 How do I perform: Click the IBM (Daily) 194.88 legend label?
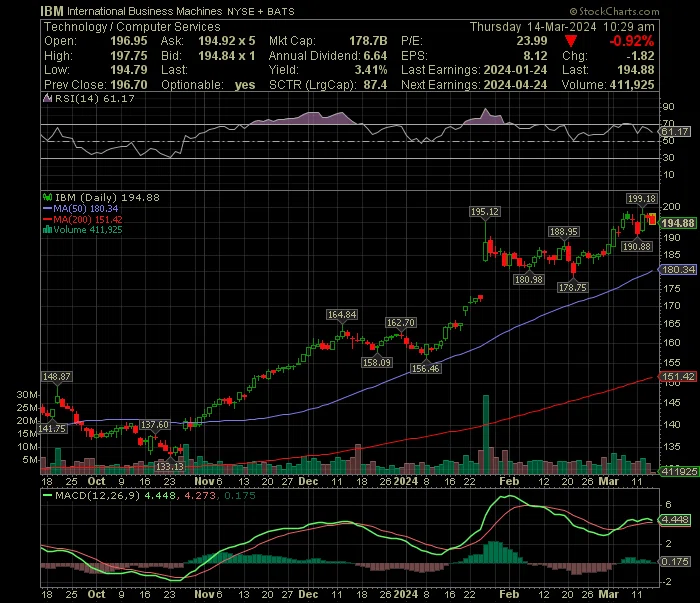(107, 197)
